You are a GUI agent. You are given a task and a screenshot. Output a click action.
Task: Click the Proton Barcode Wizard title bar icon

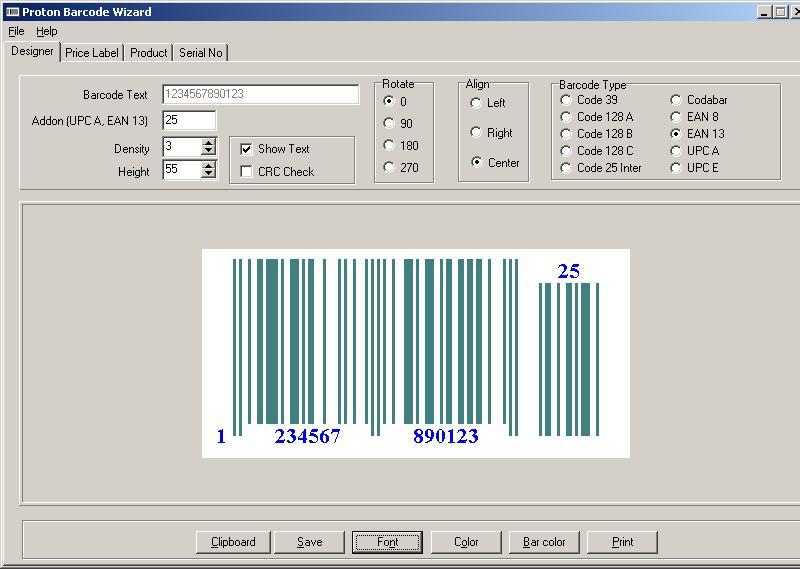(12, 12)
